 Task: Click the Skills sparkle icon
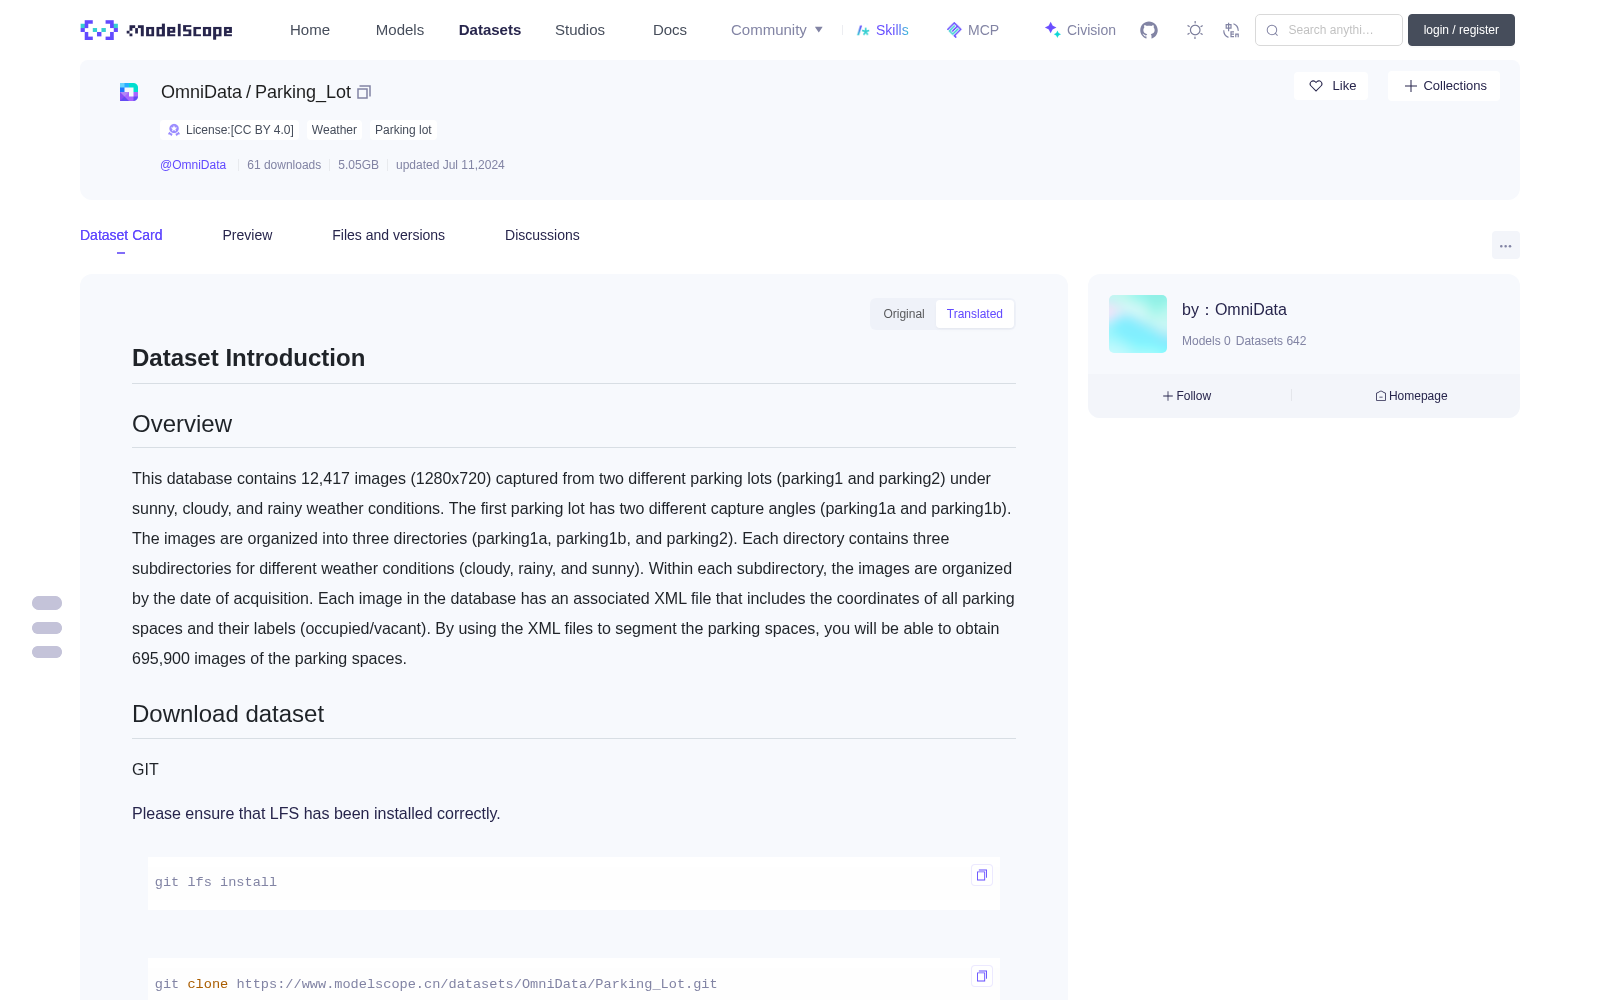click(x=863, y=30)
